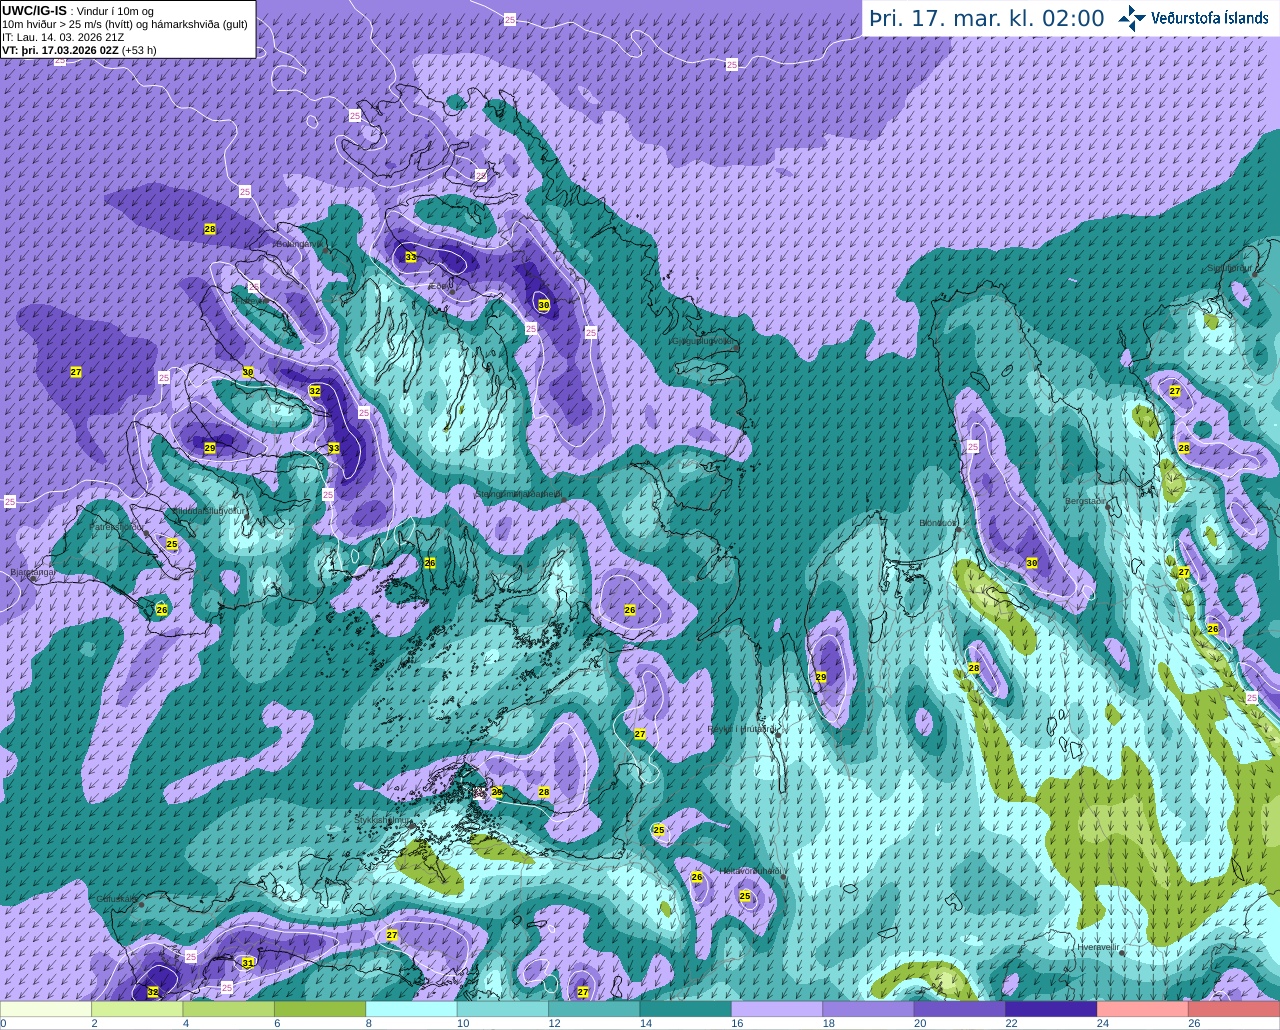Click the Bolungarvík station label
This screenshot has height=1030, width=1280.
(x=298, y=243)
